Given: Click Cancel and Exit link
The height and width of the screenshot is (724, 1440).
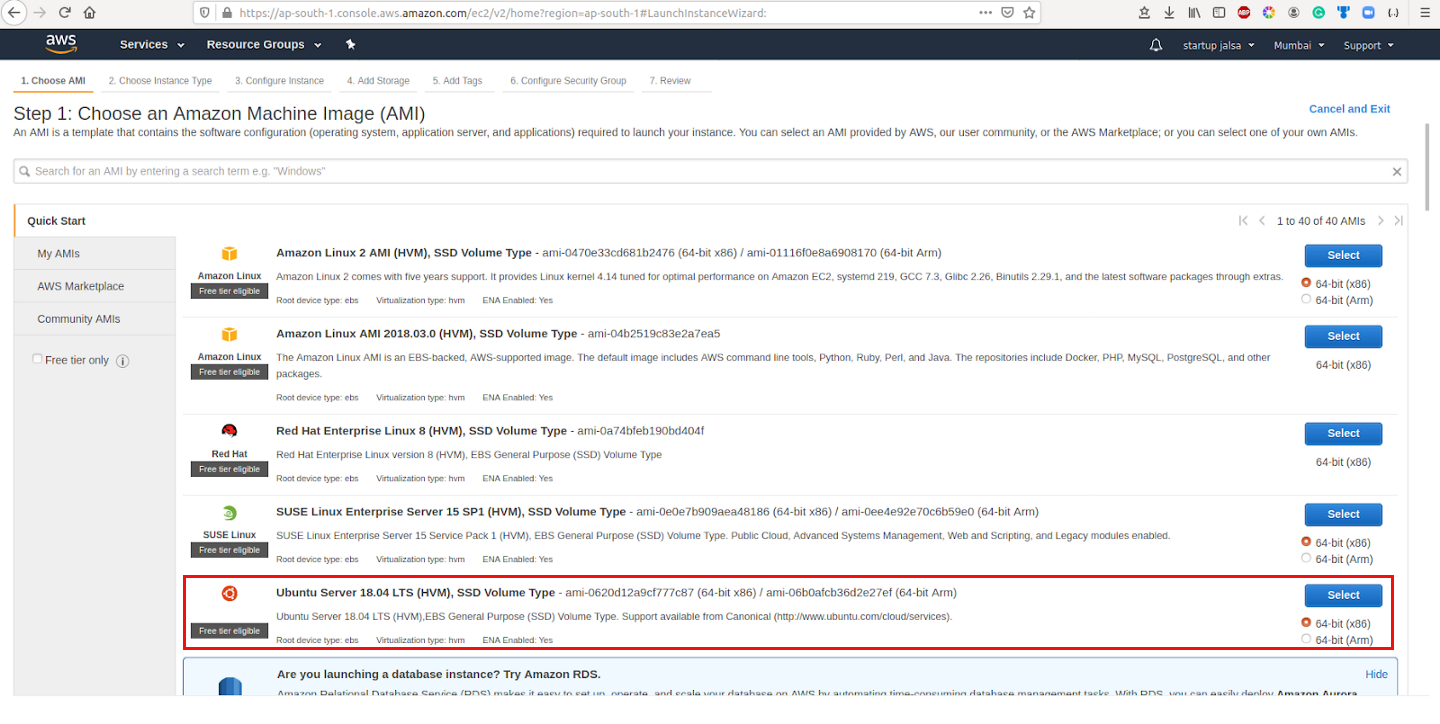Looking at the screenshot, I should (x=1349, y=108).
